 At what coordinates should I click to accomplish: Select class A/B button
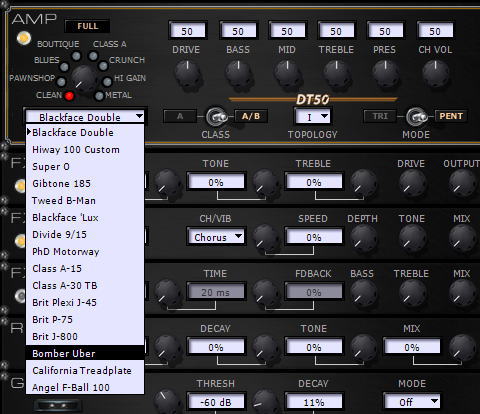tap(251, 116)
